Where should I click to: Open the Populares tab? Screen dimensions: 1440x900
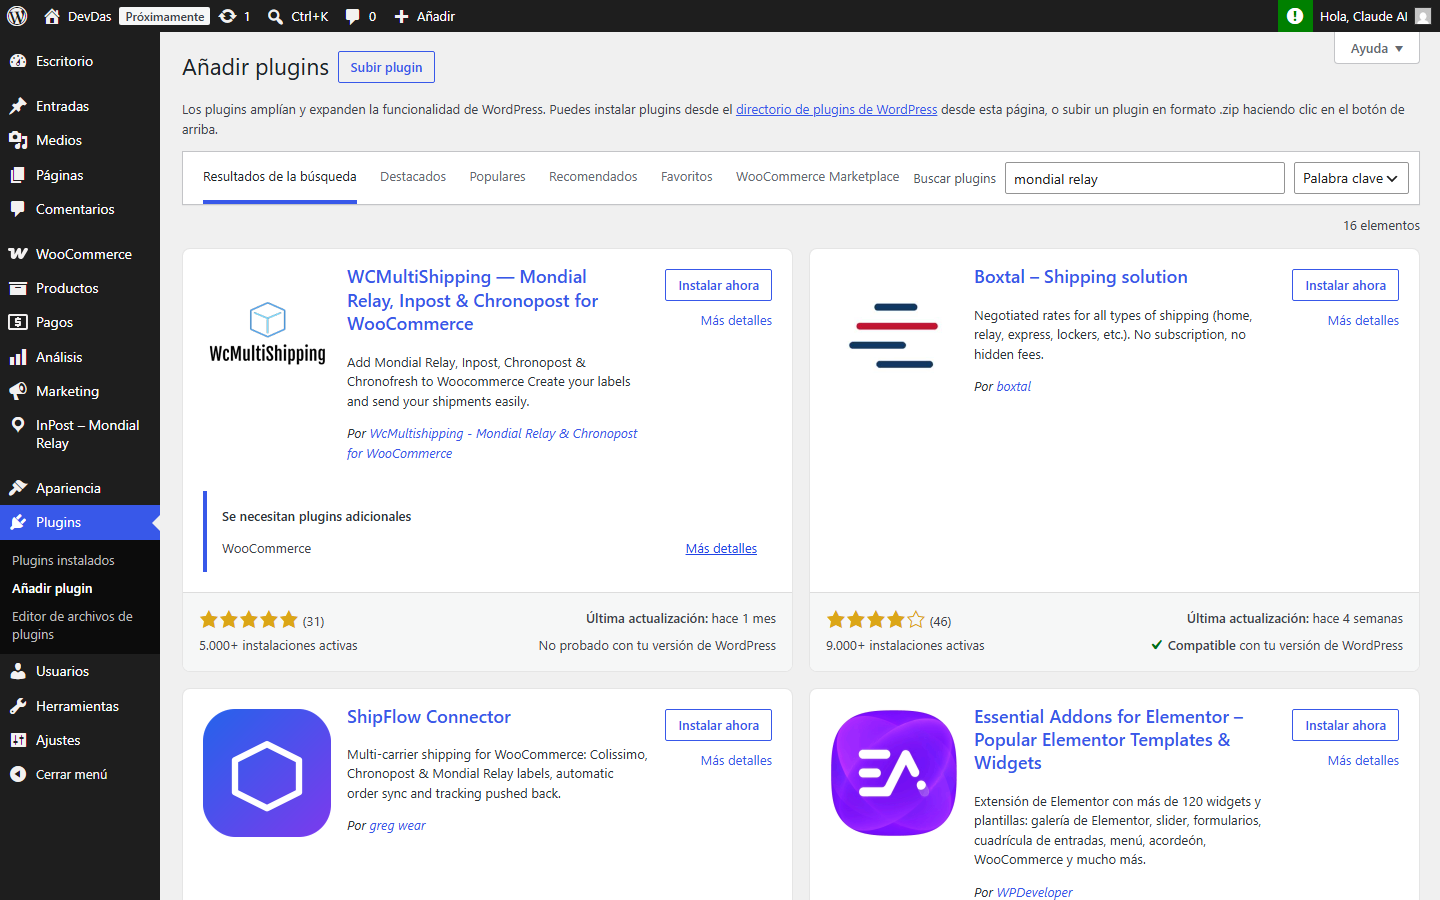pyautogui.click(x=497, y=177)
